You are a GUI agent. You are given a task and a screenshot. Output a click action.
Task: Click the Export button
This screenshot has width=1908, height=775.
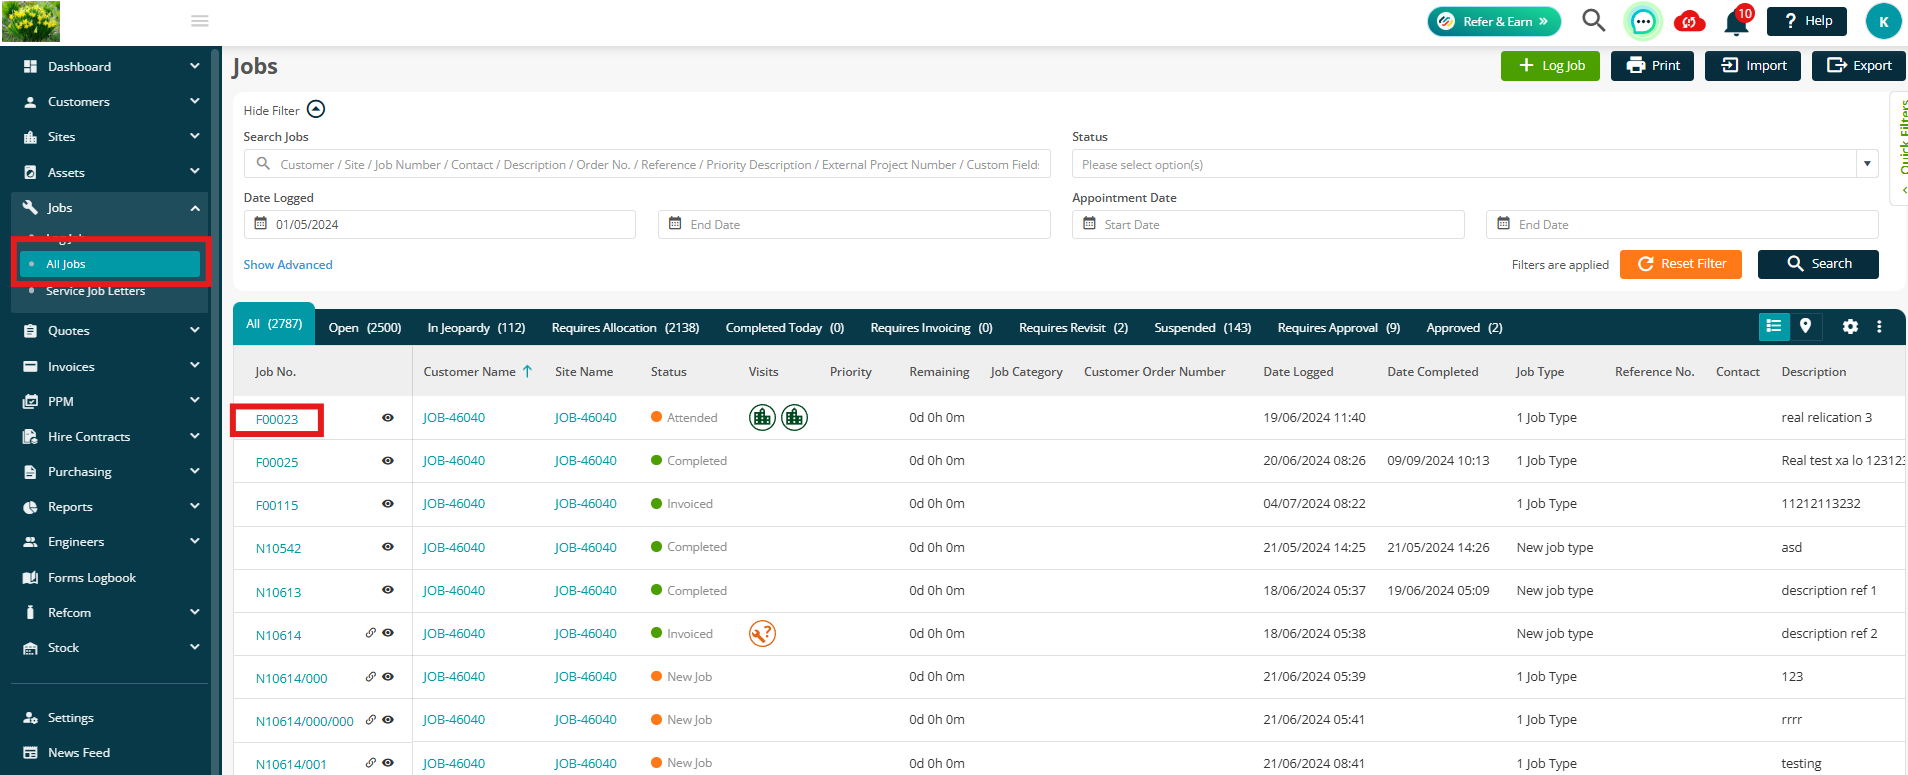click(x=1859, y=66)
